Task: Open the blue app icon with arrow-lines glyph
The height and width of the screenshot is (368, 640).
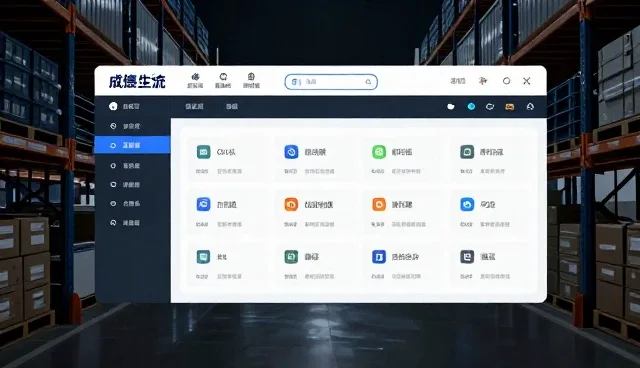Action: [x=203, y=204]
